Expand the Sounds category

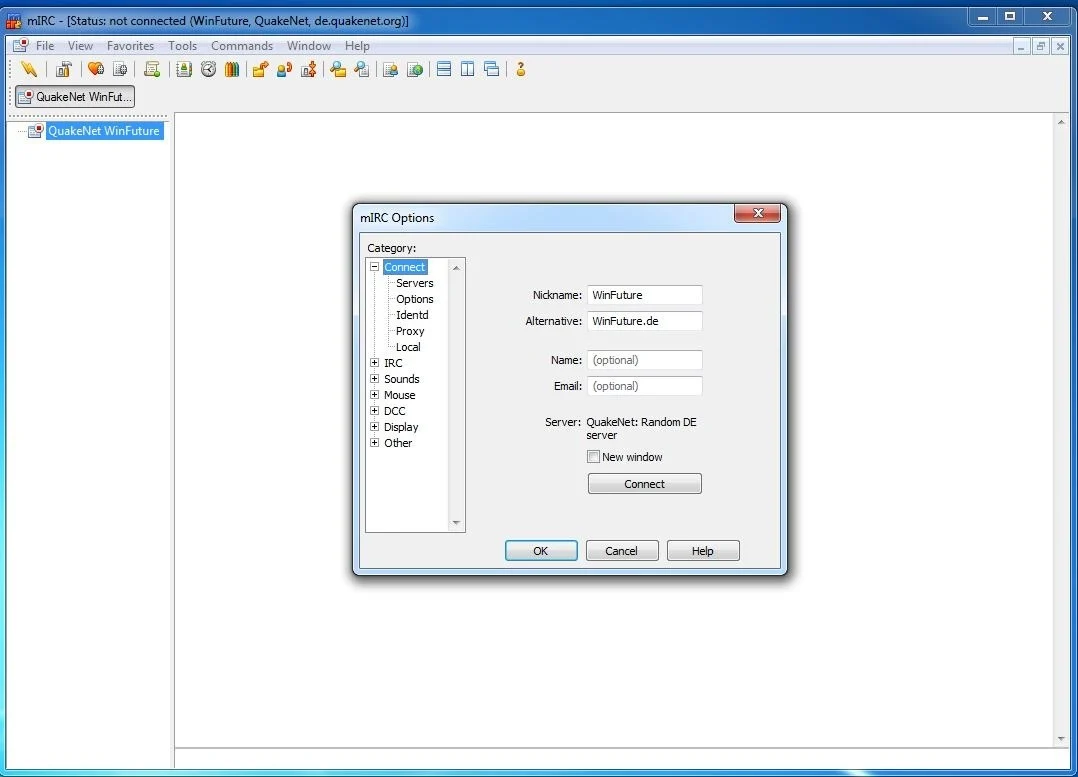click(375, 378)
